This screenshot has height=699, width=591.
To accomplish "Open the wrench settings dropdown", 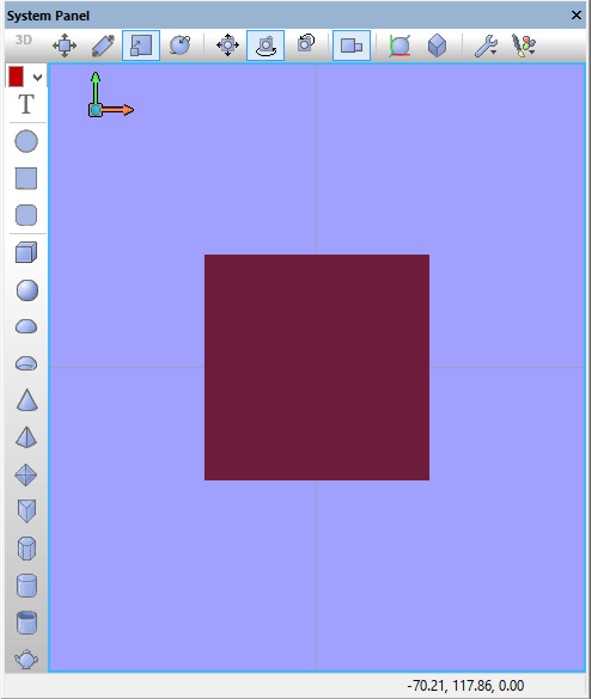I will pyautogui.click(x=486, y=45).
